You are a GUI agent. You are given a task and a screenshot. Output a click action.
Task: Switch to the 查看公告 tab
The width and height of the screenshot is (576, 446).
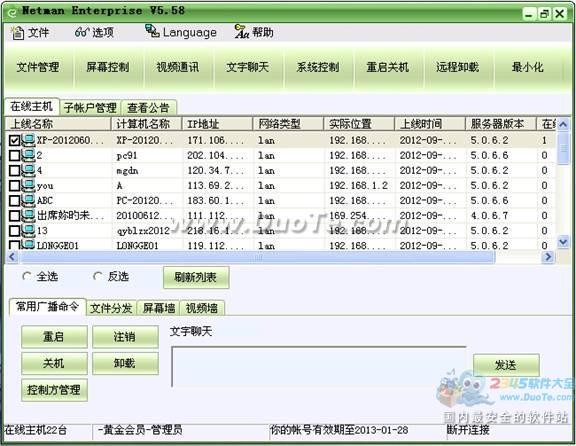point(148,108)
